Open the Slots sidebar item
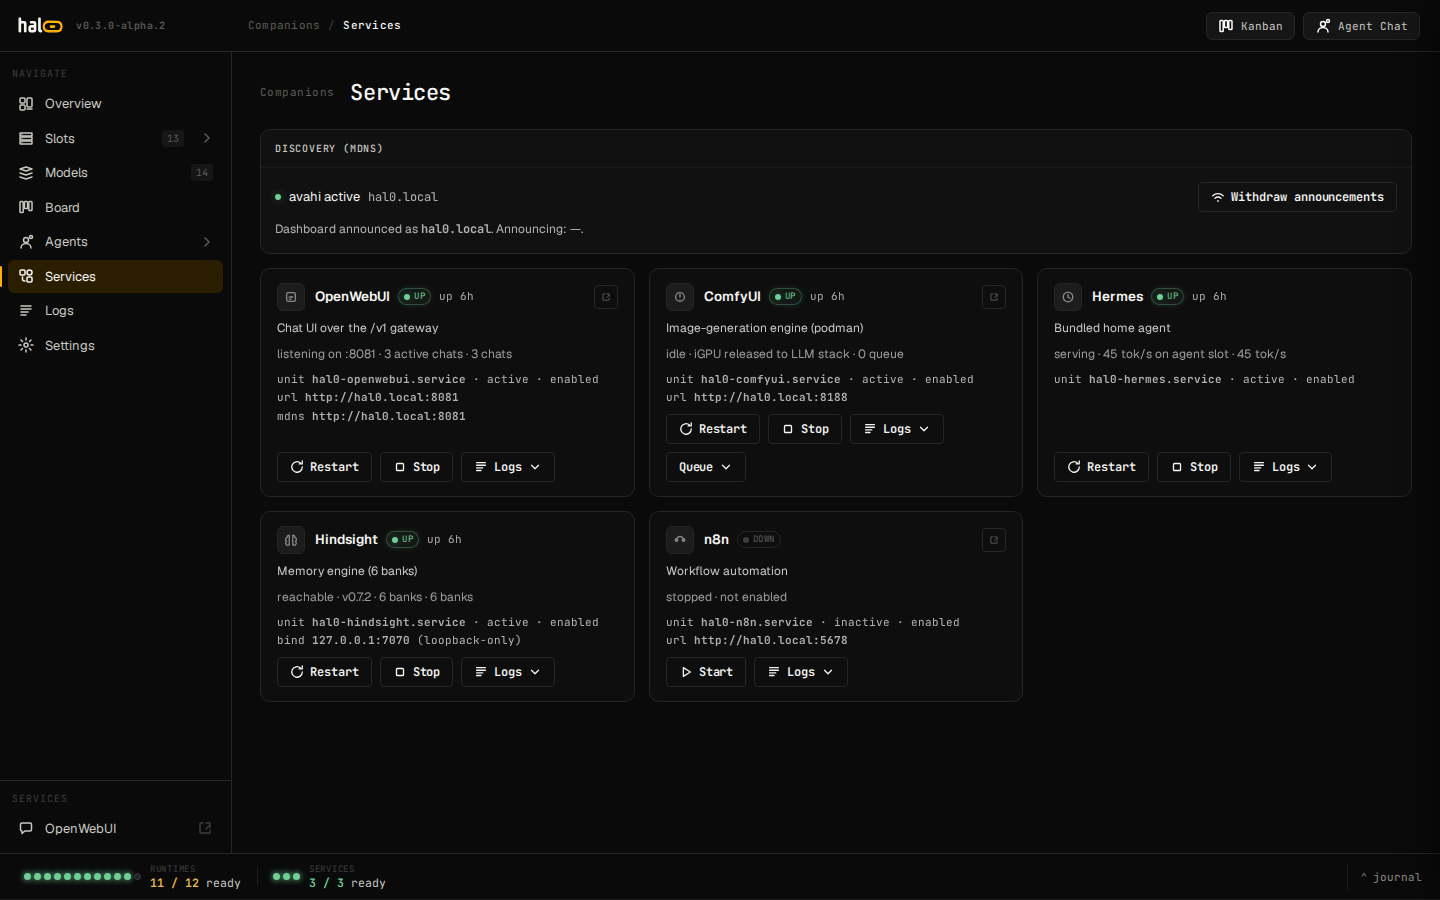Image resolution: width=1440 pixels, height=900 pixels. click(115, 138)
